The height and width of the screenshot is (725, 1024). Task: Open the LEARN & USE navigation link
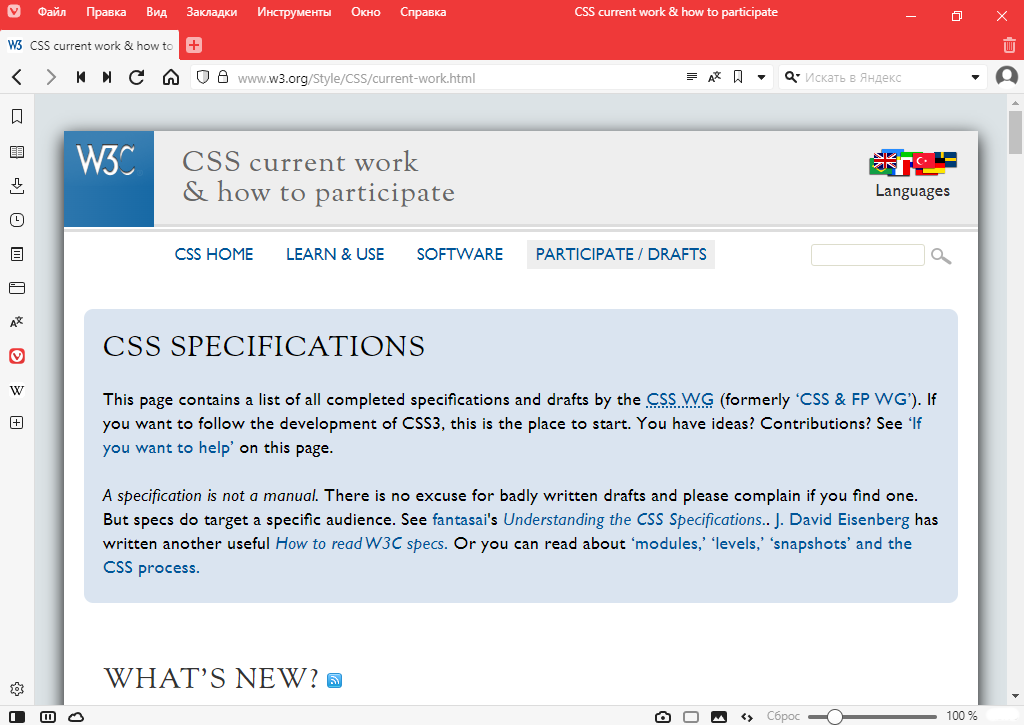(335, 254)
